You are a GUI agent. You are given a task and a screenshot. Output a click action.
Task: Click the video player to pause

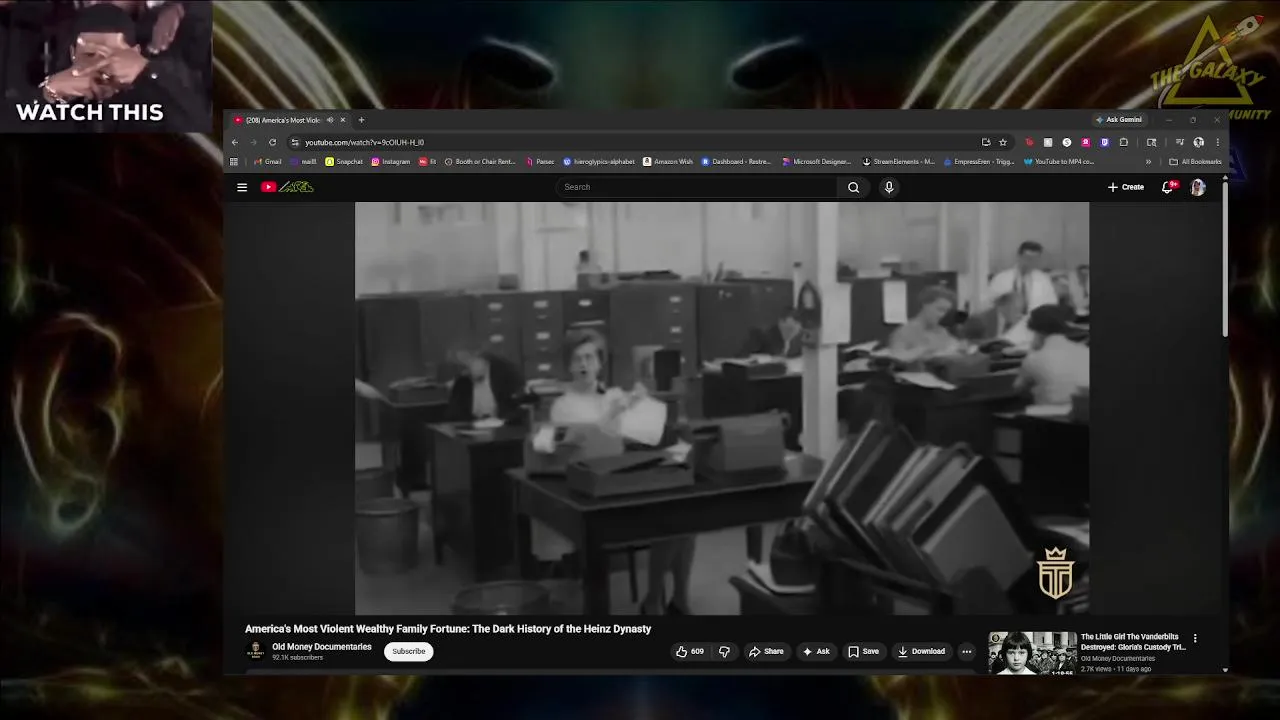(x=722, y=408)
